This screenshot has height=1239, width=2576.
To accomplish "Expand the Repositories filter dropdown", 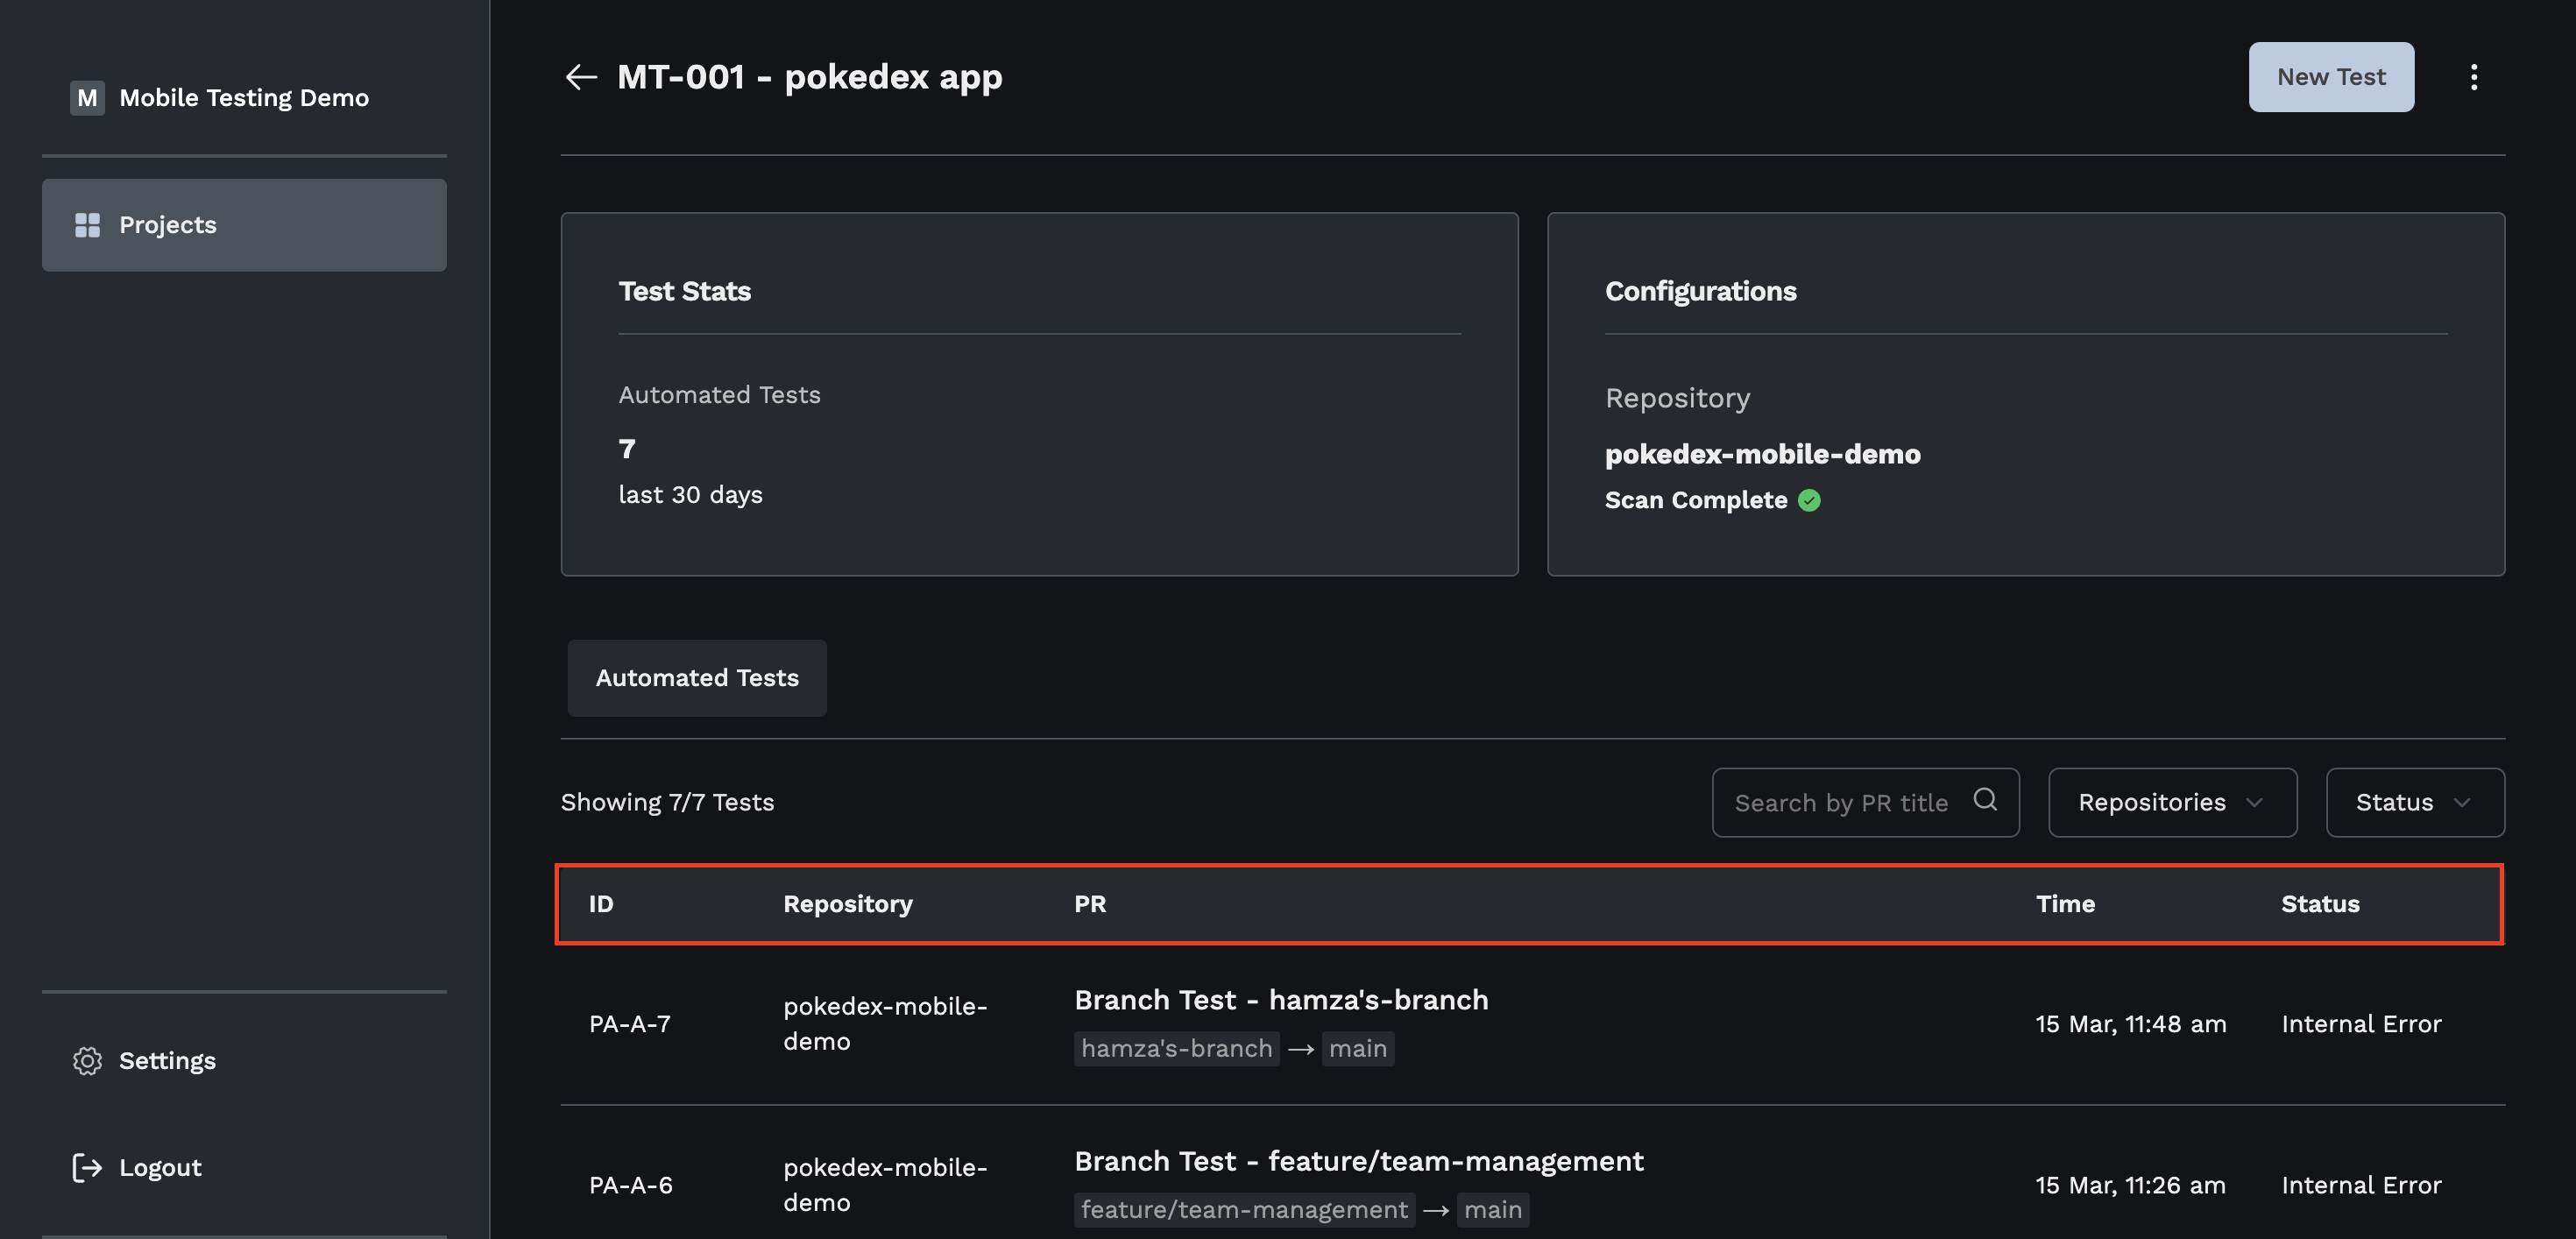I will 2172,802.
